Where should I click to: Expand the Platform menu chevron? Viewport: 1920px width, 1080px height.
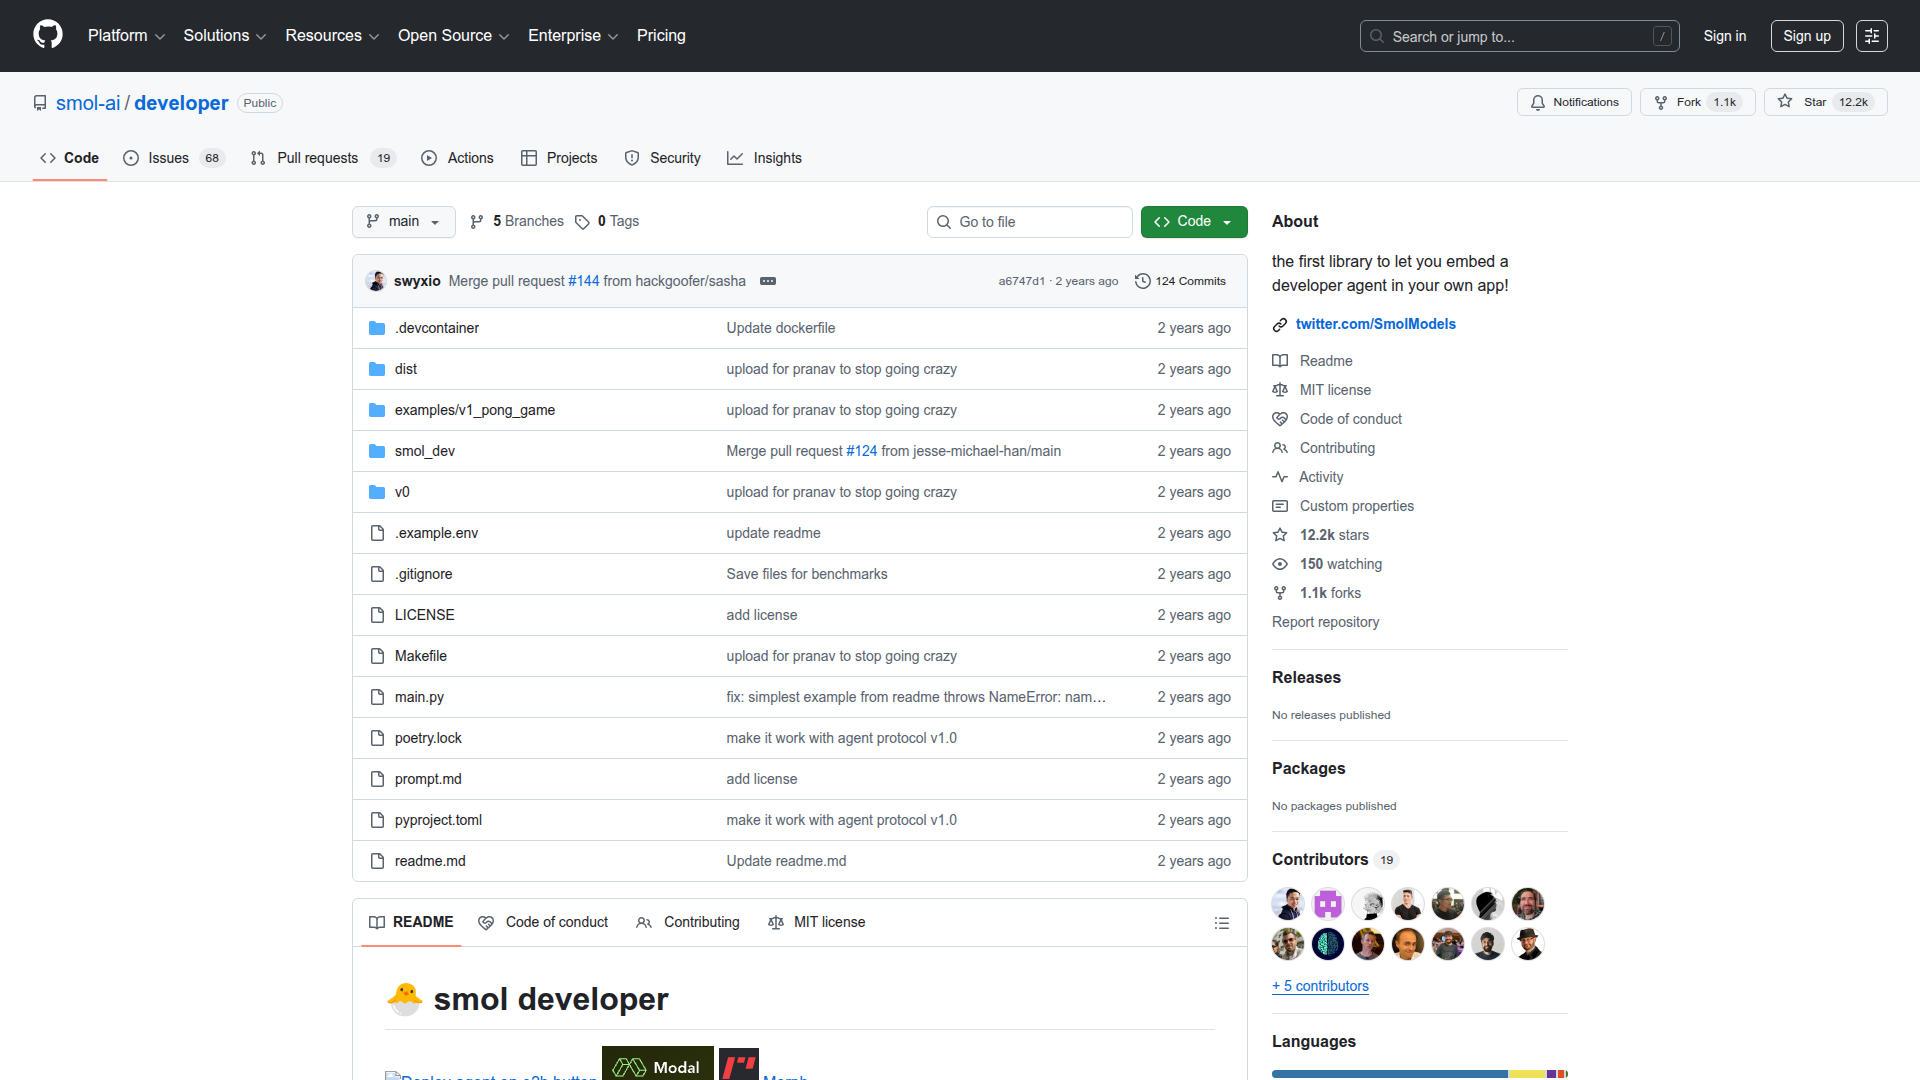160,36
